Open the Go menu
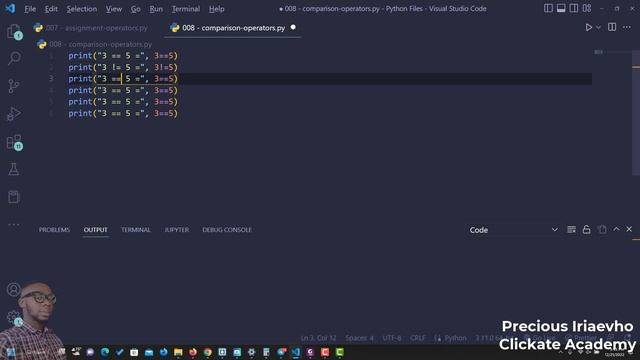 tap(136, 9)
